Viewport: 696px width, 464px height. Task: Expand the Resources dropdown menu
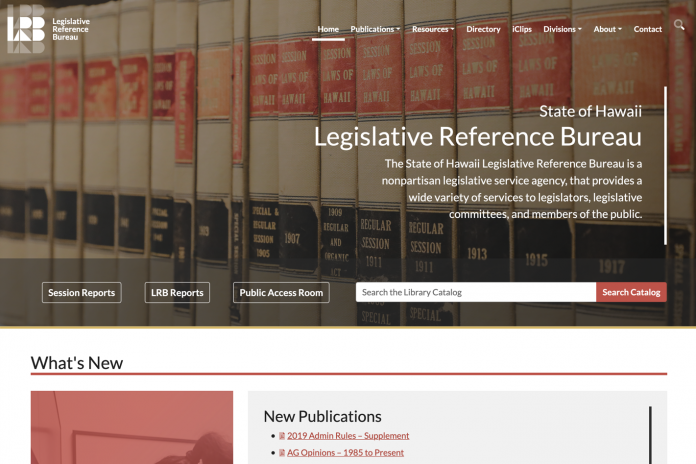[433, 29]
